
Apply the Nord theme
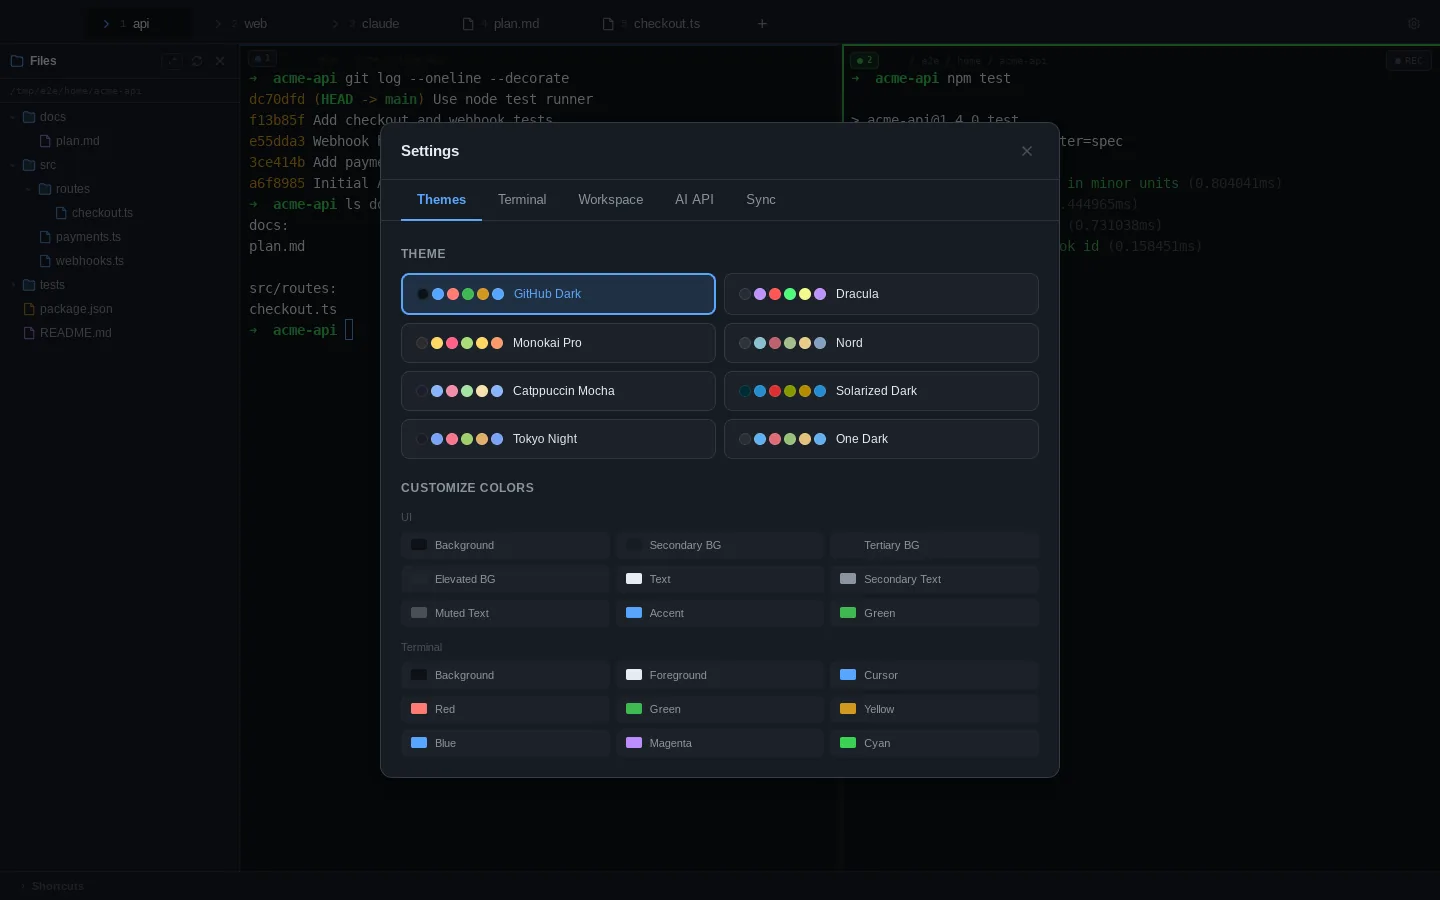(x=881, y=343)
